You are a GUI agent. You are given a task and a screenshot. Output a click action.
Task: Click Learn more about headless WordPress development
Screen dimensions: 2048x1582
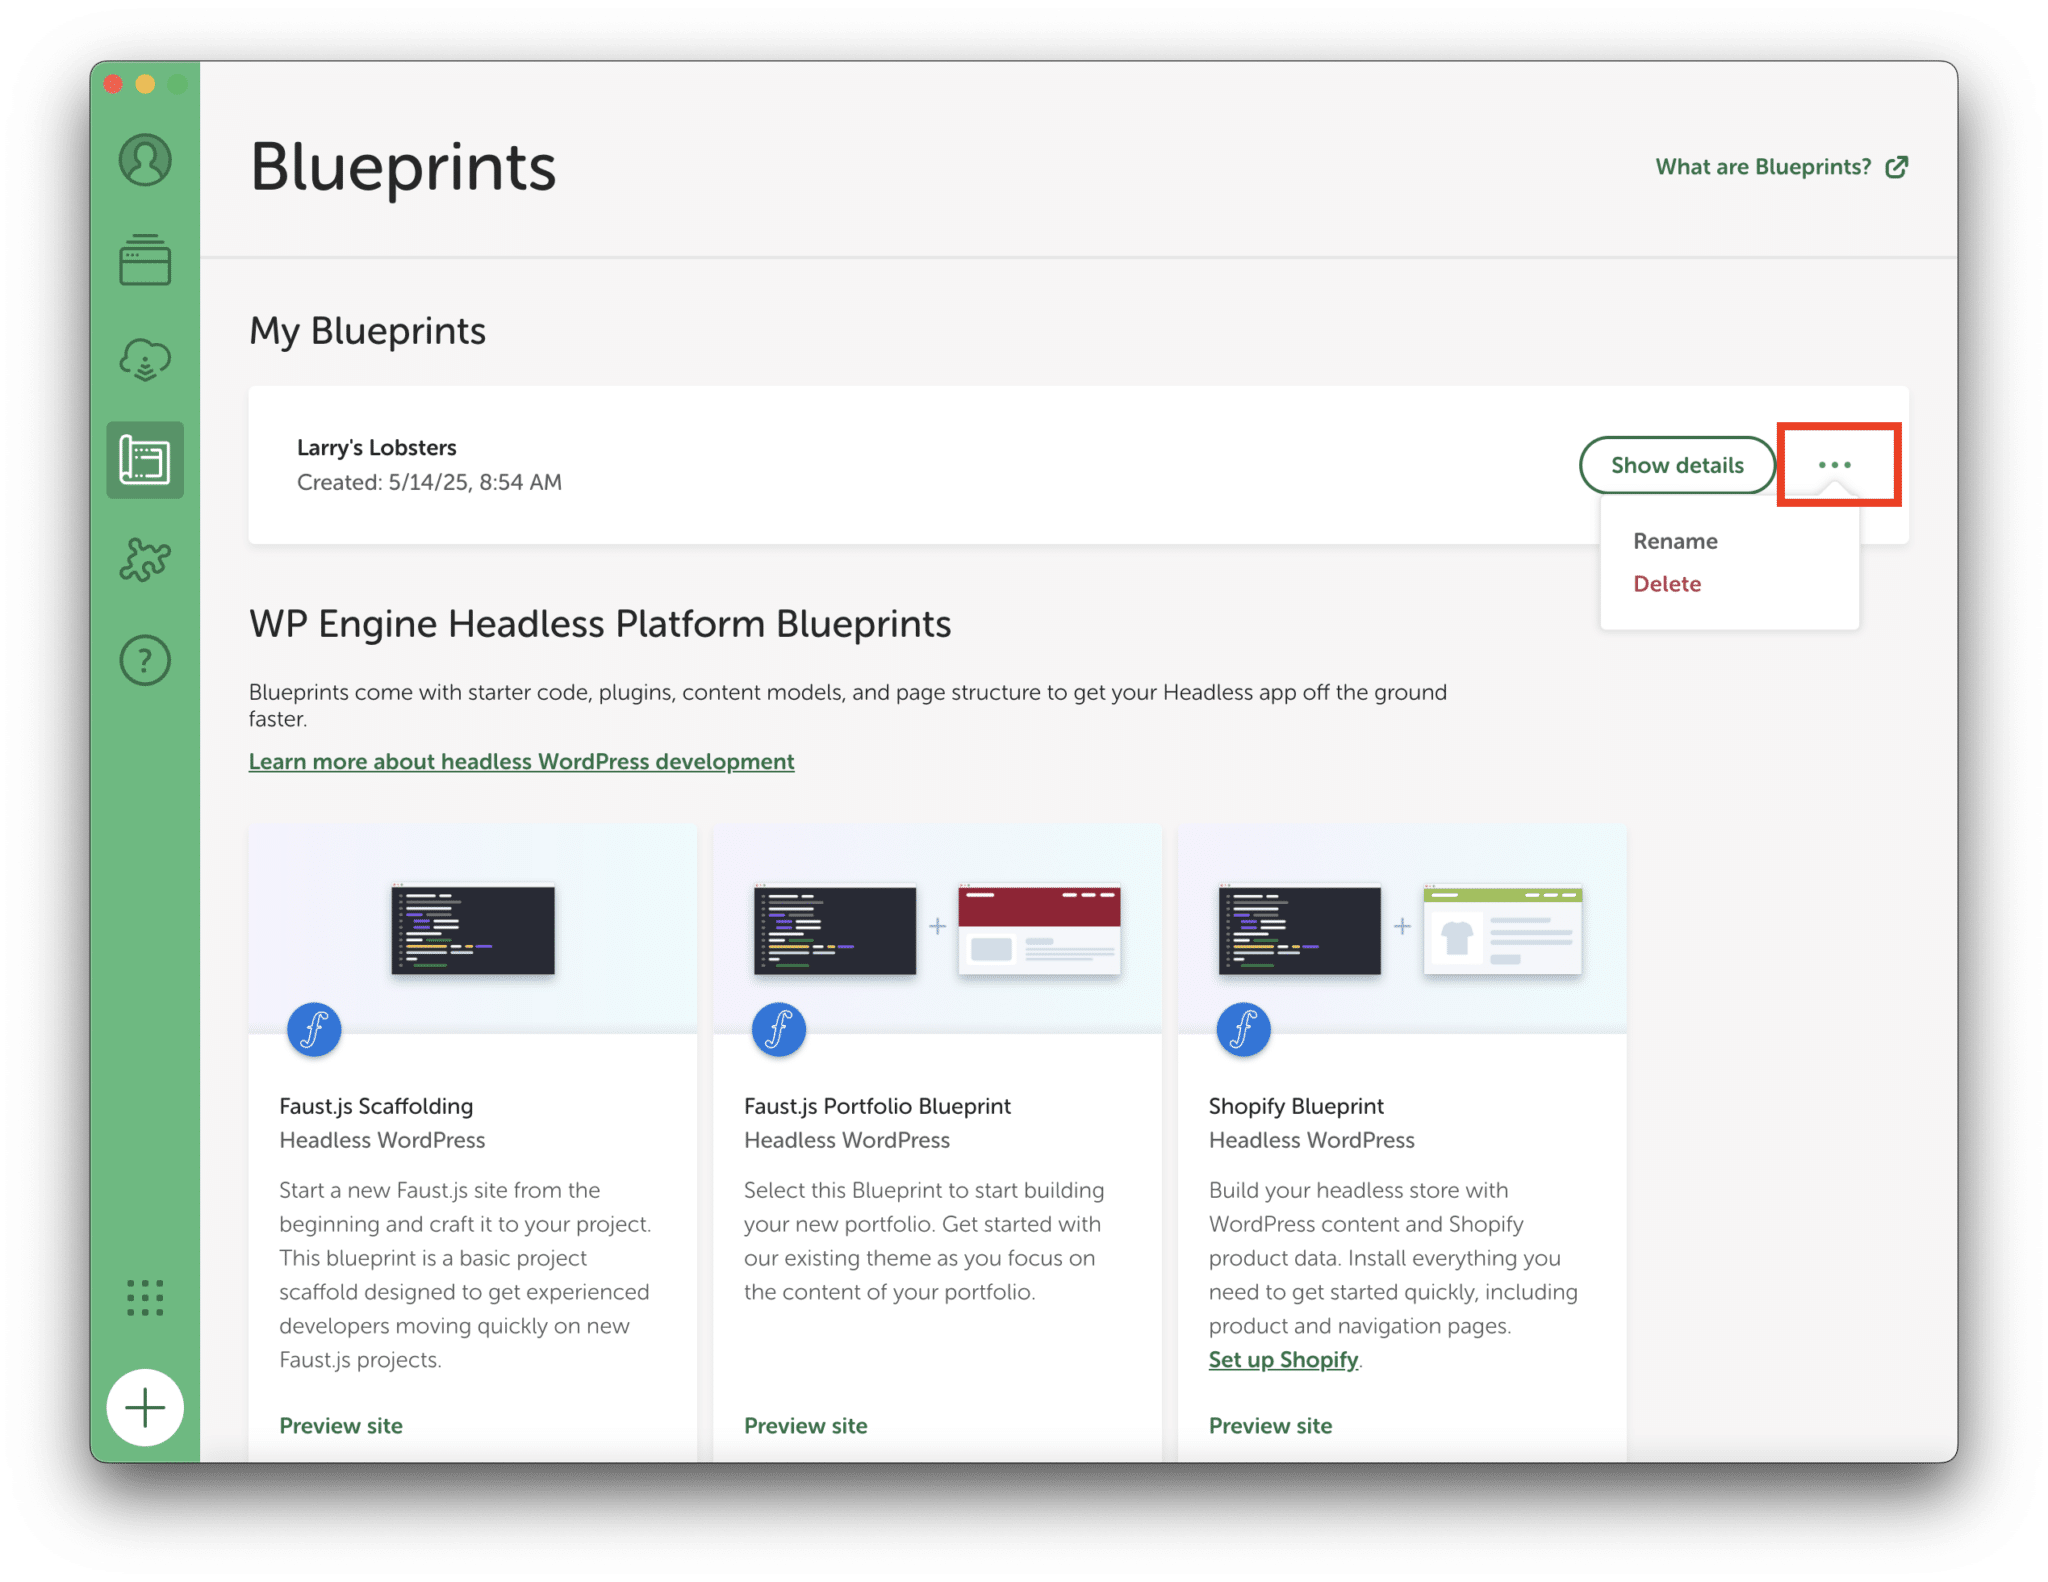click(521, 761)
